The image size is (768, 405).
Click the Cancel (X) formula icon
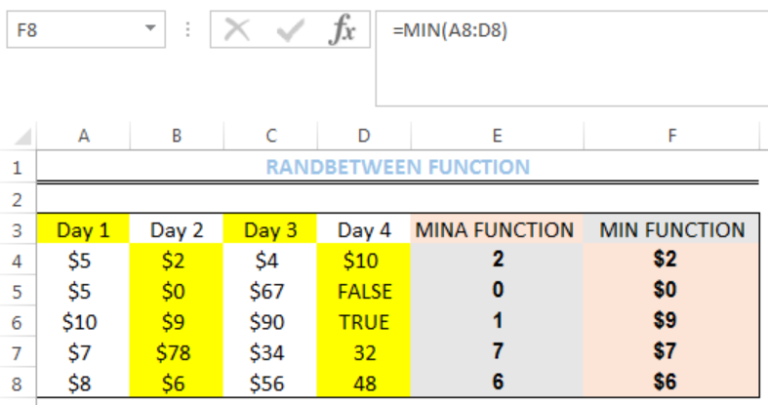click(237, 30)
